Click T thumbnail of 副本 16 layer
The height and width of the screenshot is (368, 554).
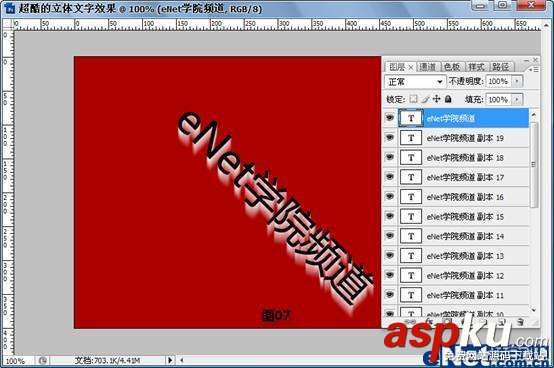pyautogui.click(x=411, y=197)
